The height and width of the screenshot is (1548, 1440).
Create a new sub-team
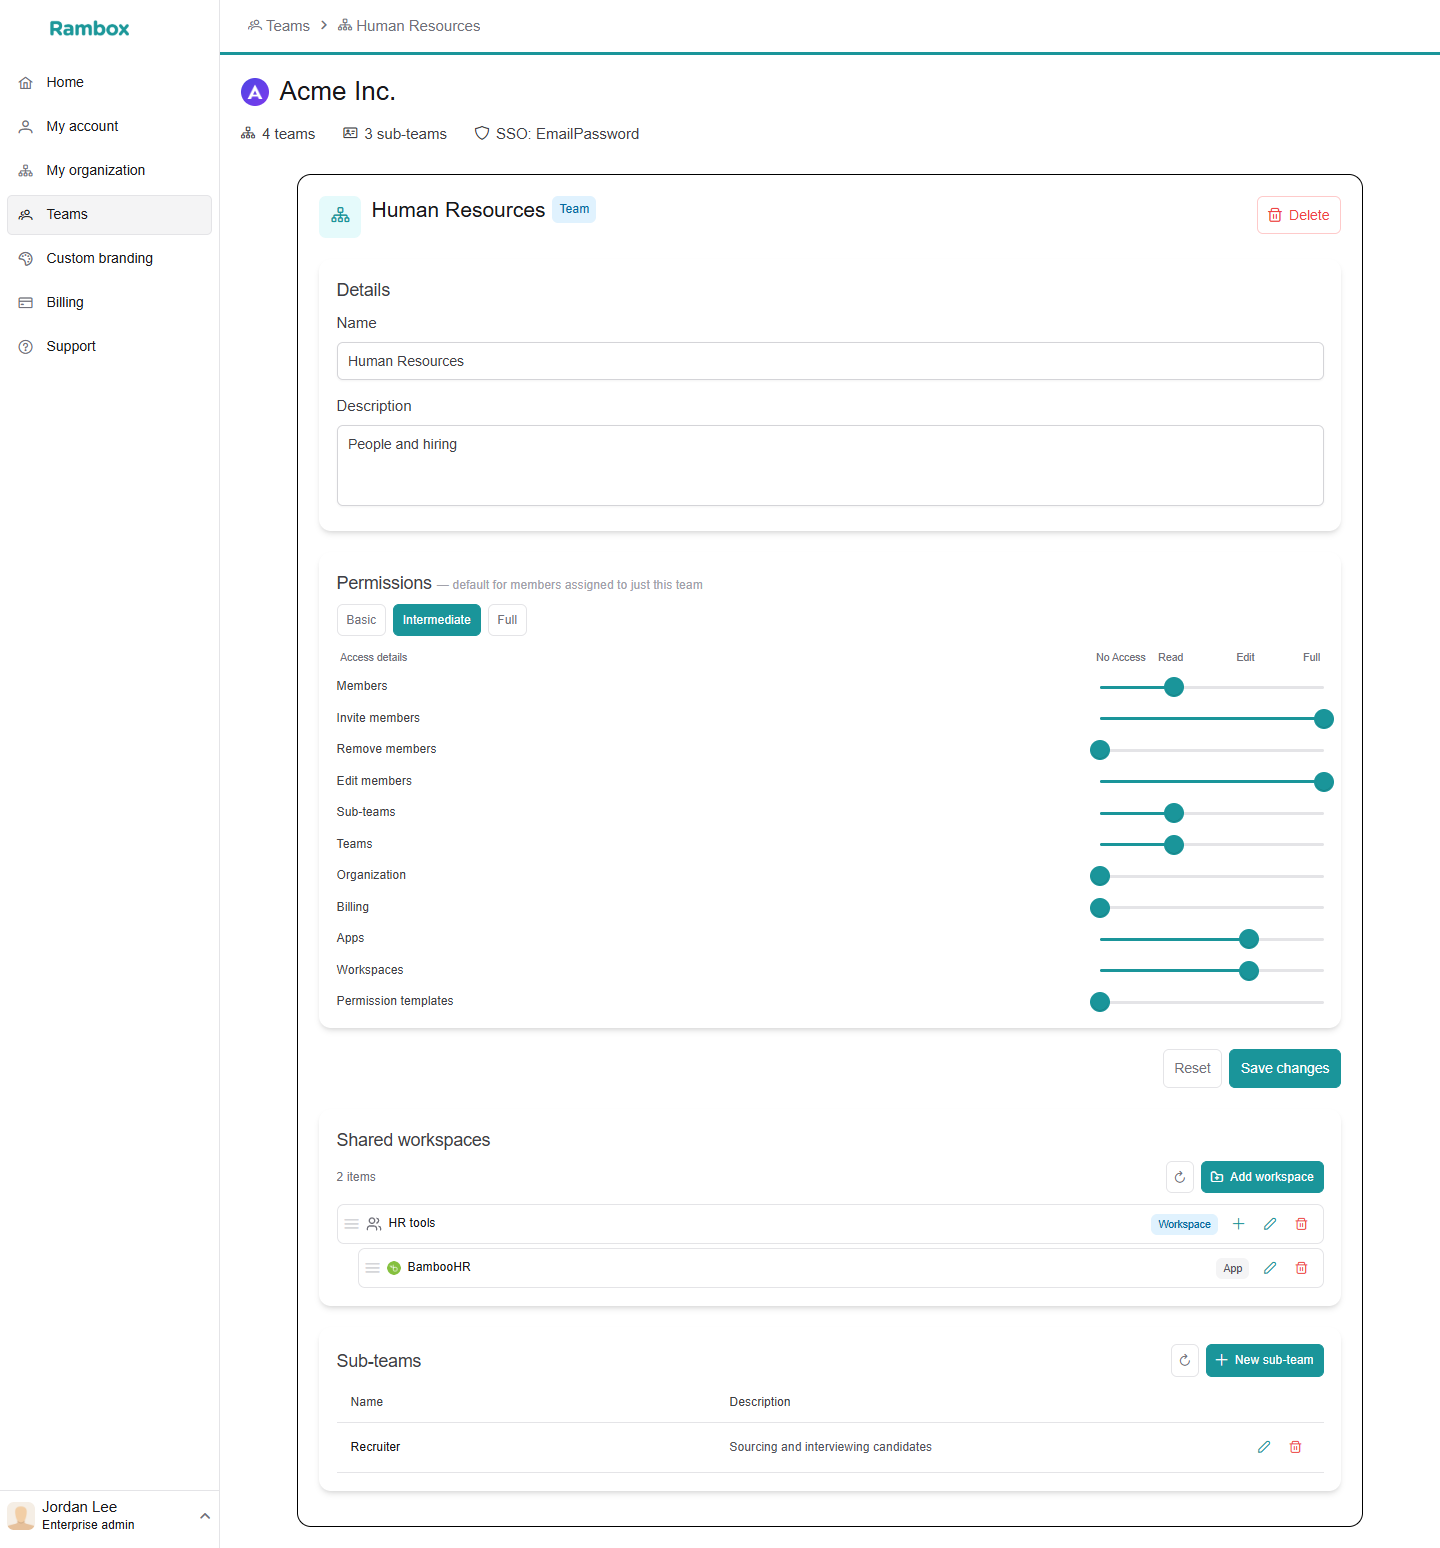1265,1360
